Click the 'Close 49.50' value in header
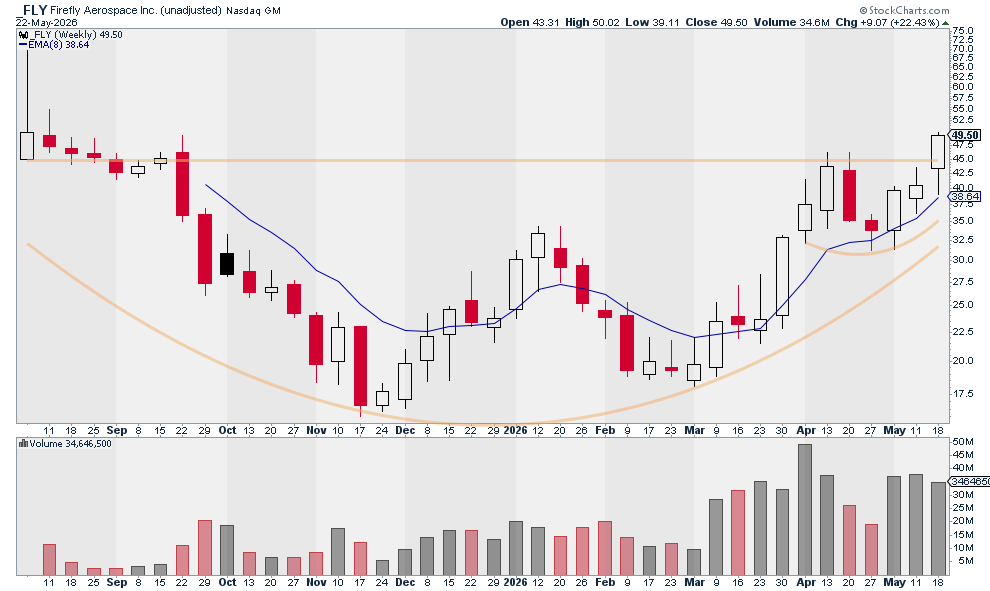Image resolution: width=990 pixels, height=591 pixels. click(x=716, y=22)
